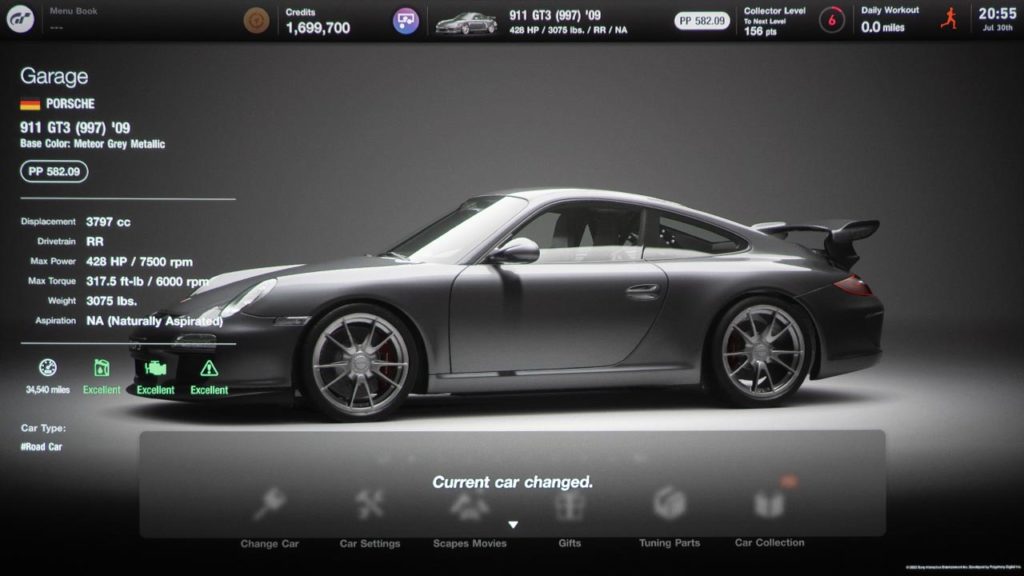The width and height of the screenshot is (1024, 576).
Task: Click the body rigidity warning triangle icon
Action: click(209, 369)
